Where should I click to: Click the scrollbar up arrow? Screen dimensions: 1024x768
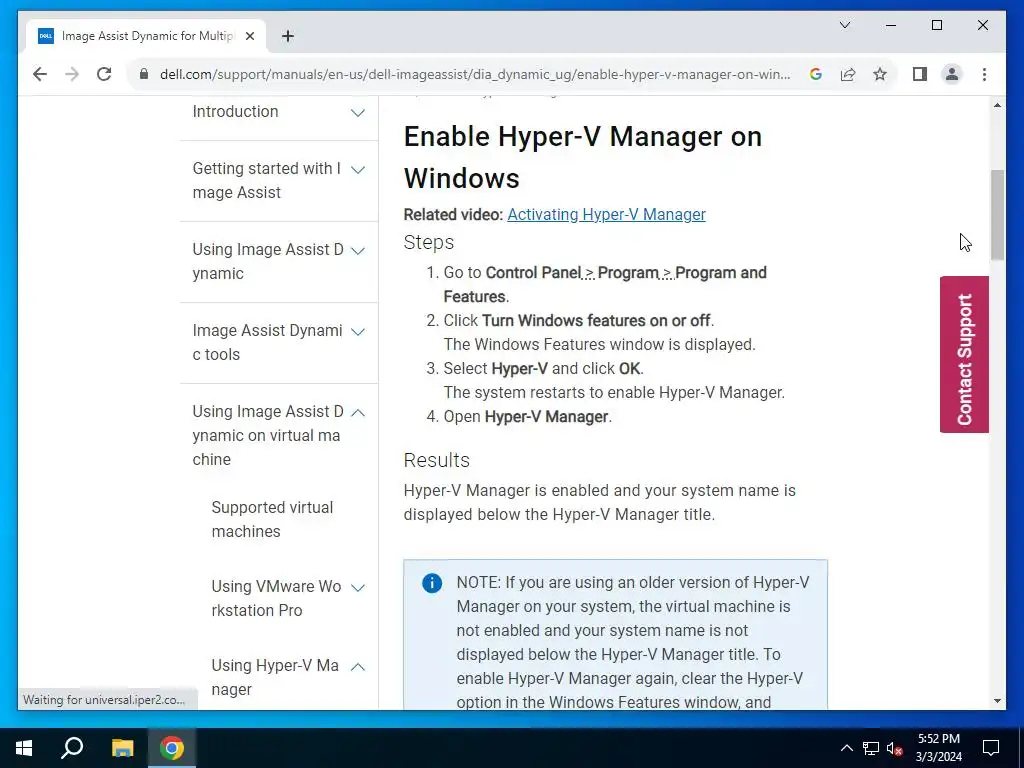tap(997, 105)
